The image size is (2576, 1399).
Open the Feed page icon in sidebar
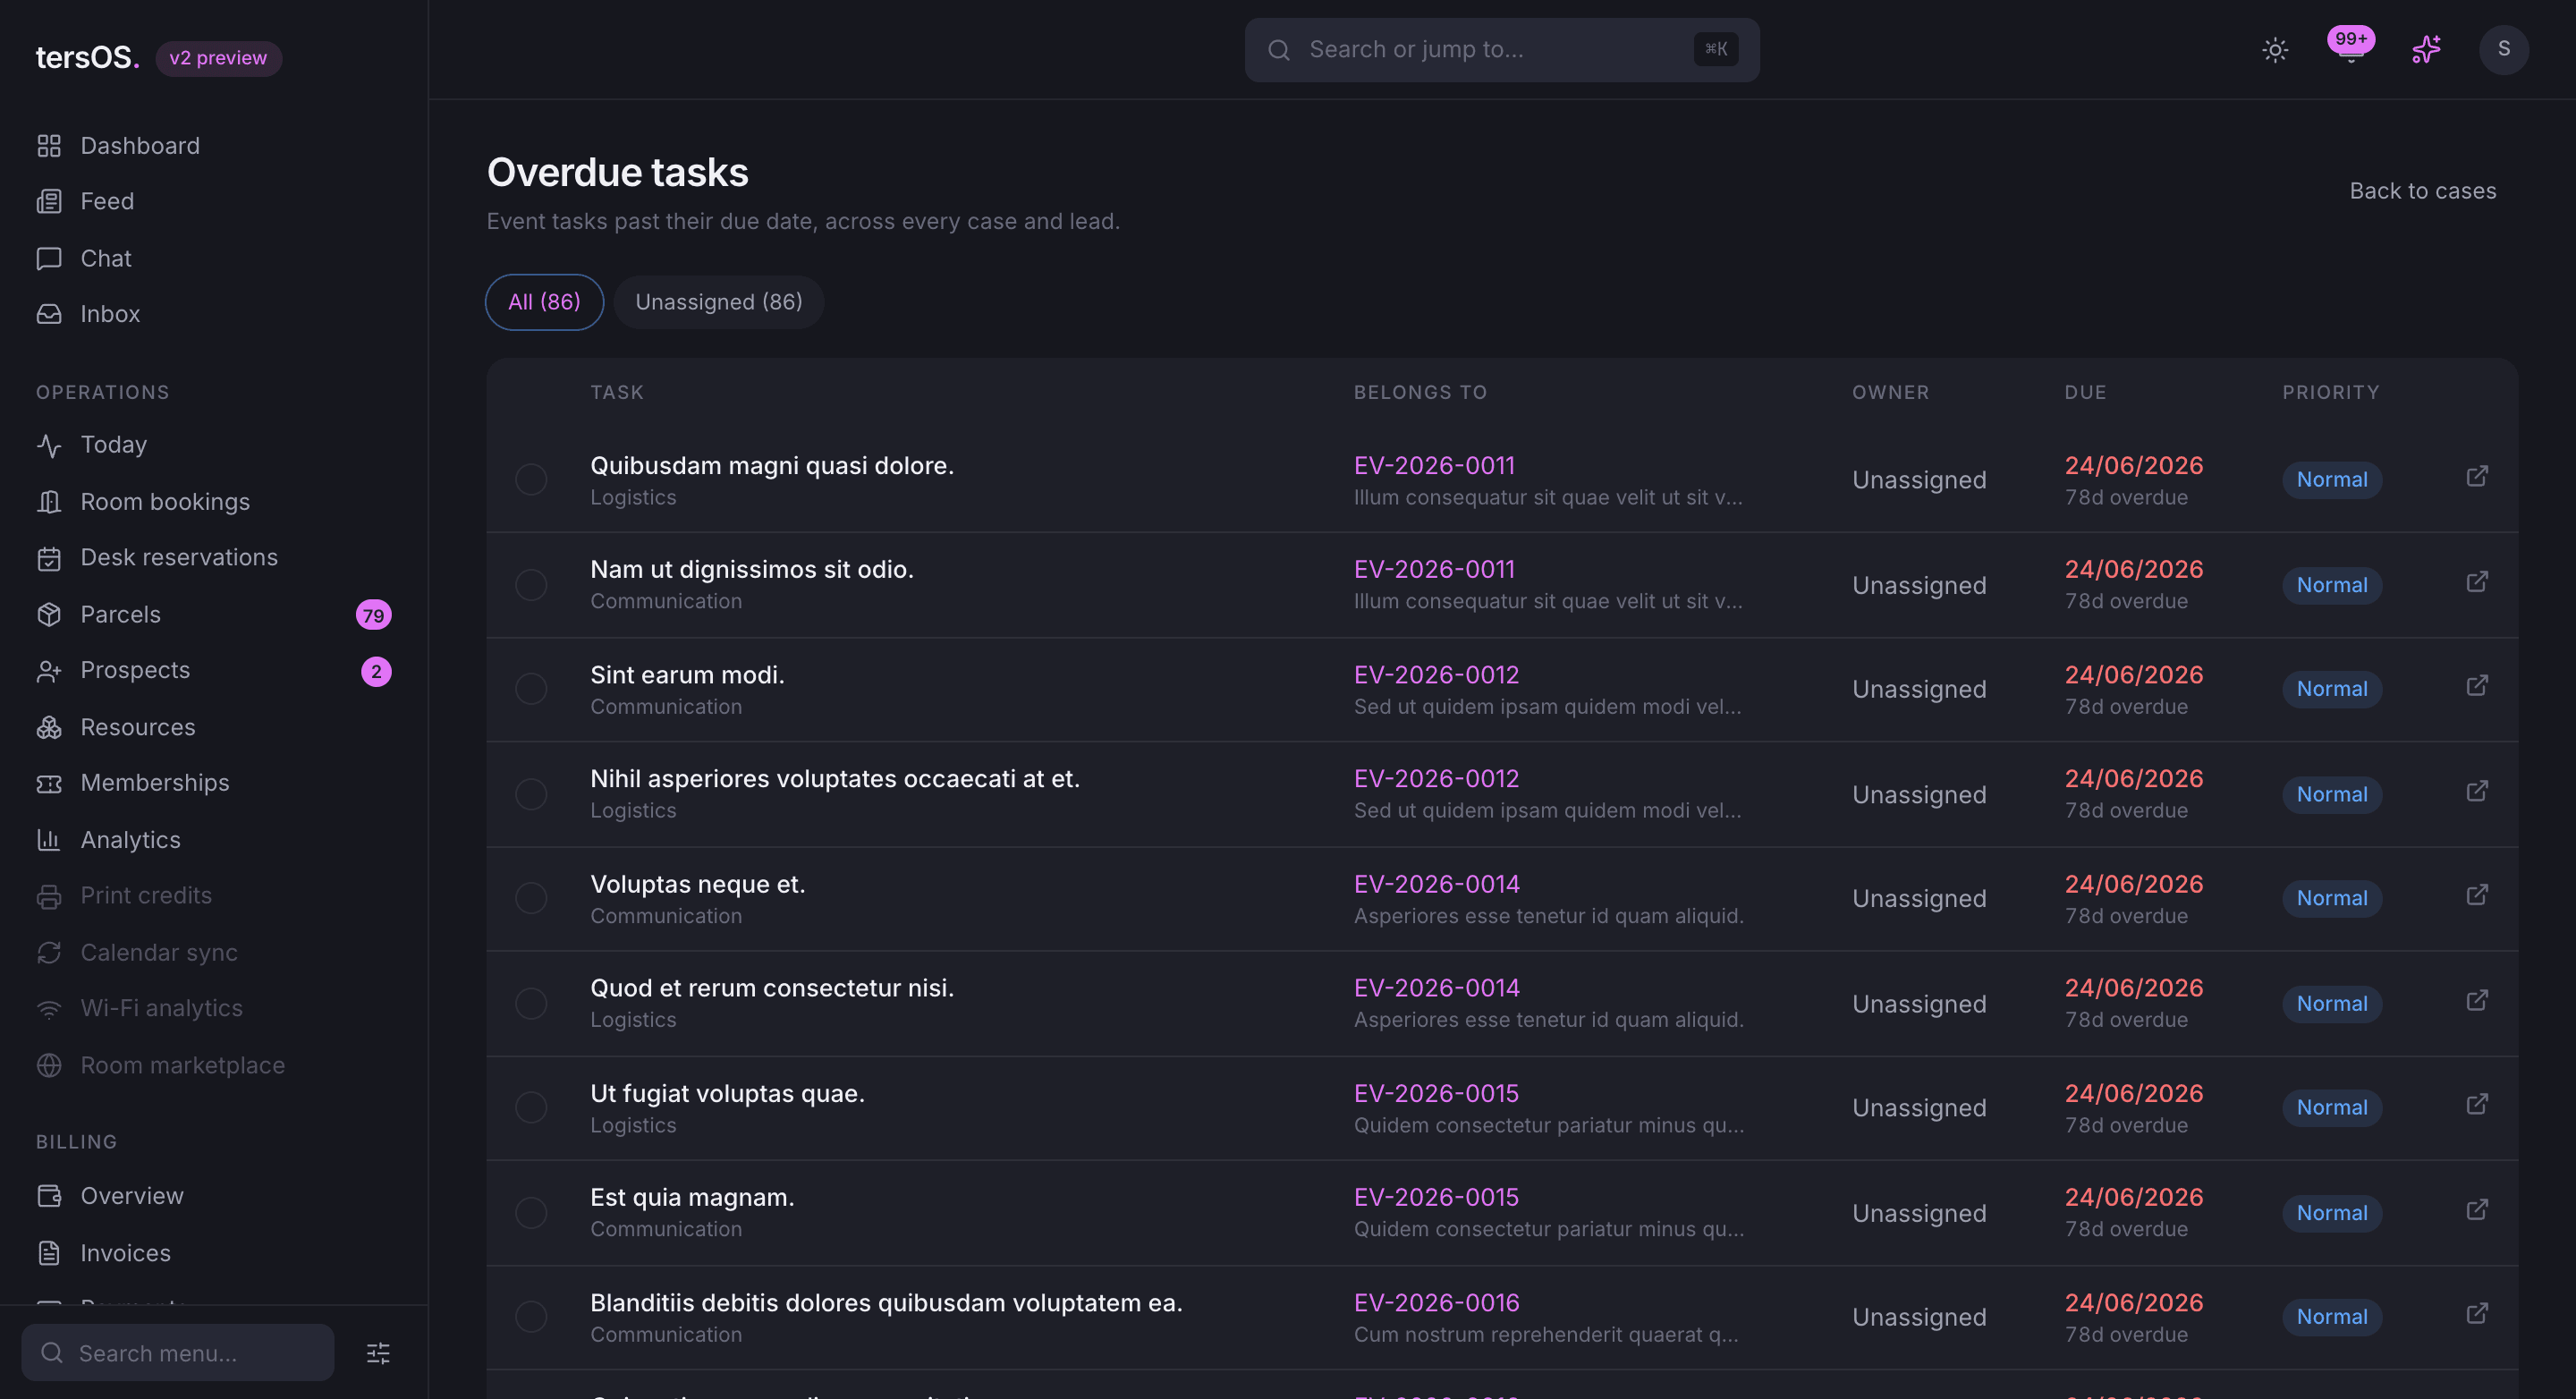[49, 201]
